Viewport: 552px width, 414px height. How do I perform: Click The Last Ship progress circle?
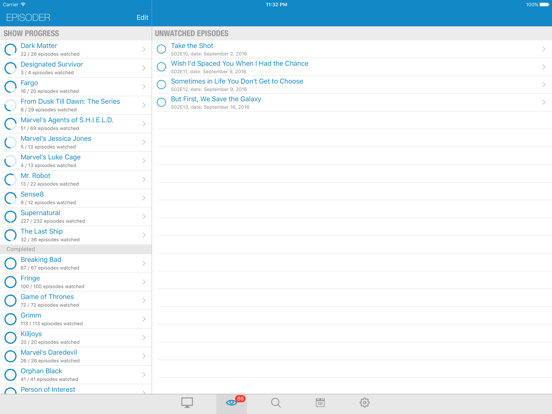(x=10, y=235)
